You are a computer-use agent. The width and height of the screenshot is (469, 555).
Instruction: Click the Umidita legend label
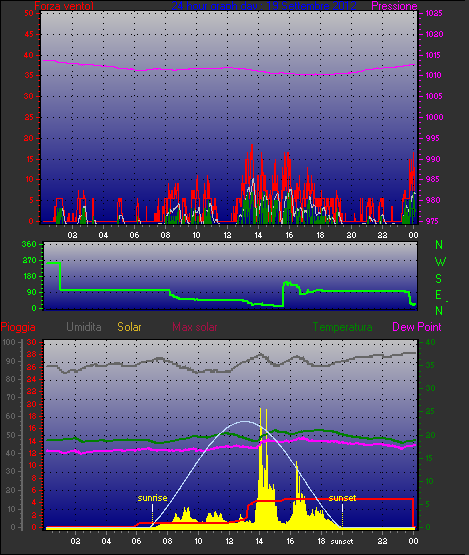(84, 327)
